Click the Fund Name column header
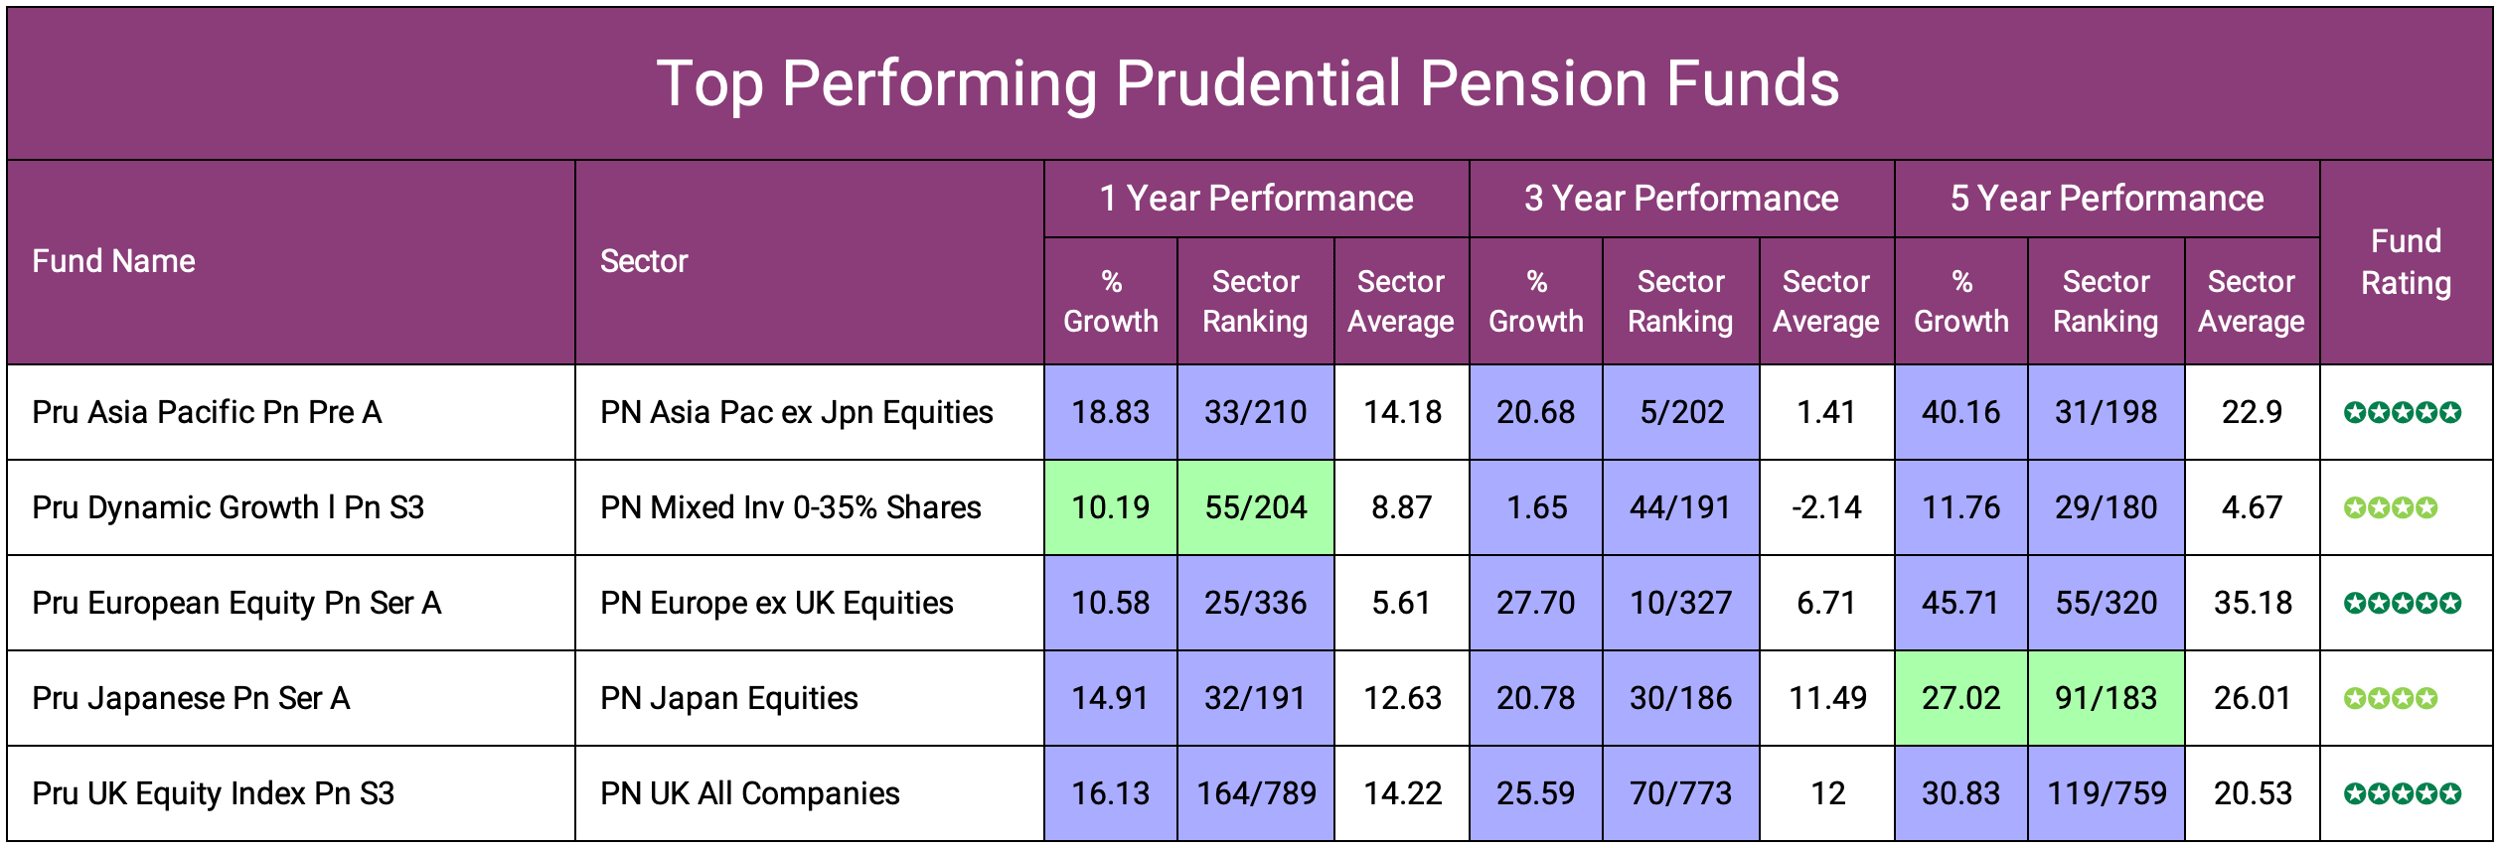2500x848 pixels. click(x=114, y=261)
